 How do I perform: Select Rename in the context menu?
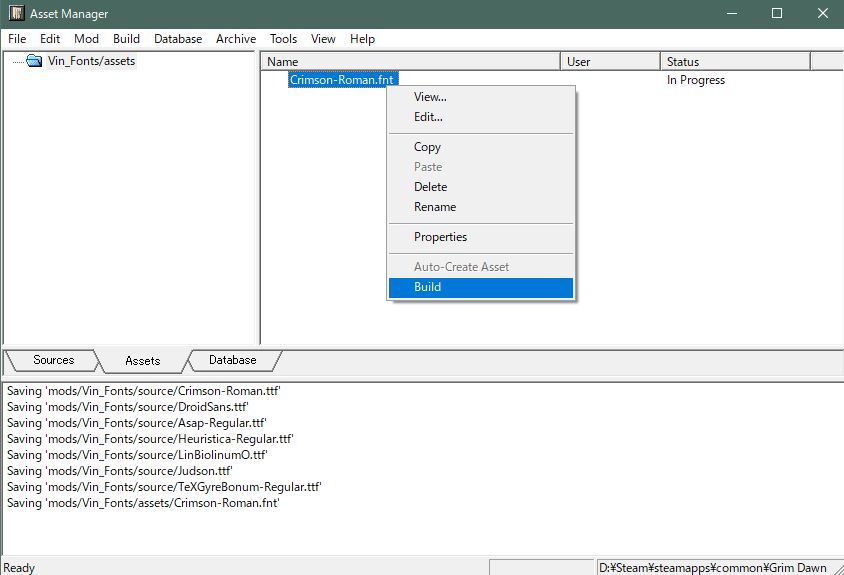pos(434,207)
